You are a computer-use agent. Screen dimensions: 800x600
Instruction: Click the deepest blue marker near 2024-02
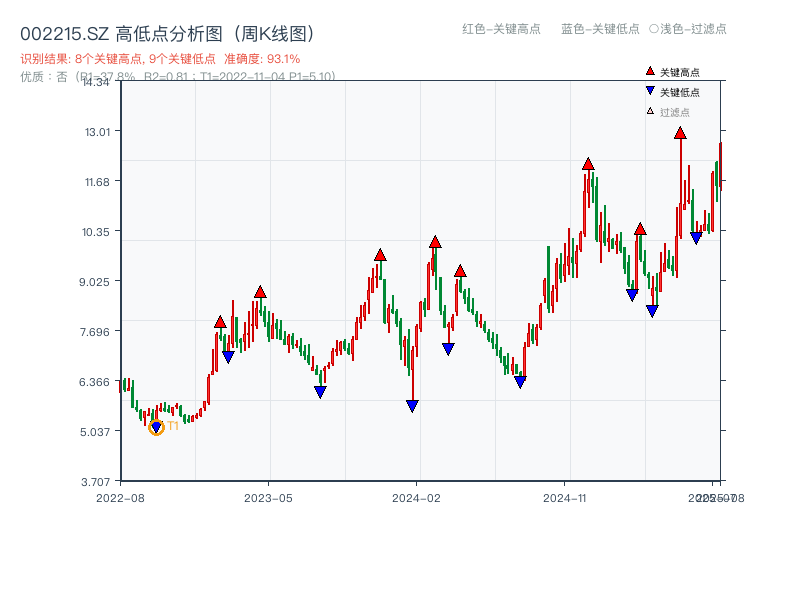413,404
